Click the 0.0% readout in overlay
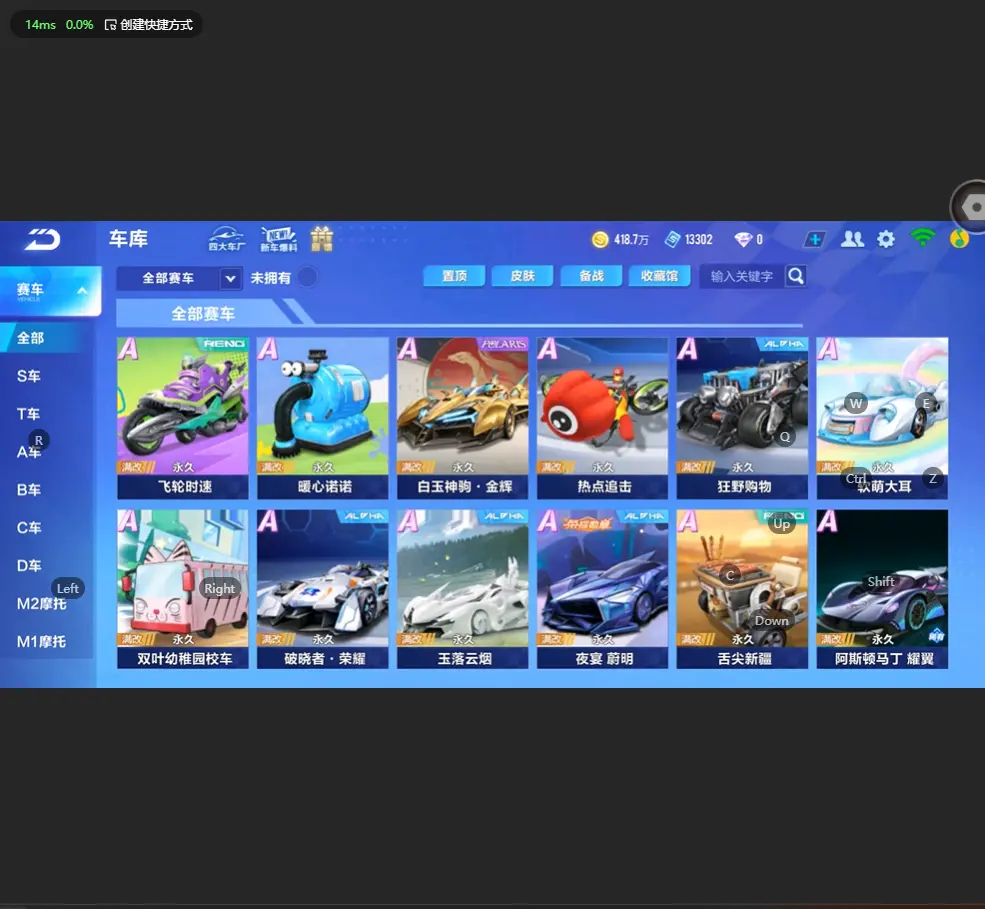Viewport: 985px width, 909px height. (79, 25)
